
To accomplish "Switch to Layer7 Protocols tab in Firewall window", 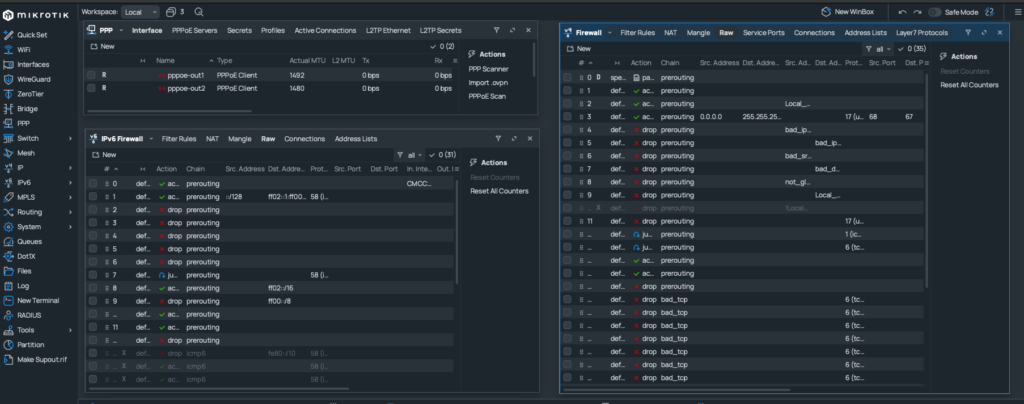I will (x=921, y=33).
